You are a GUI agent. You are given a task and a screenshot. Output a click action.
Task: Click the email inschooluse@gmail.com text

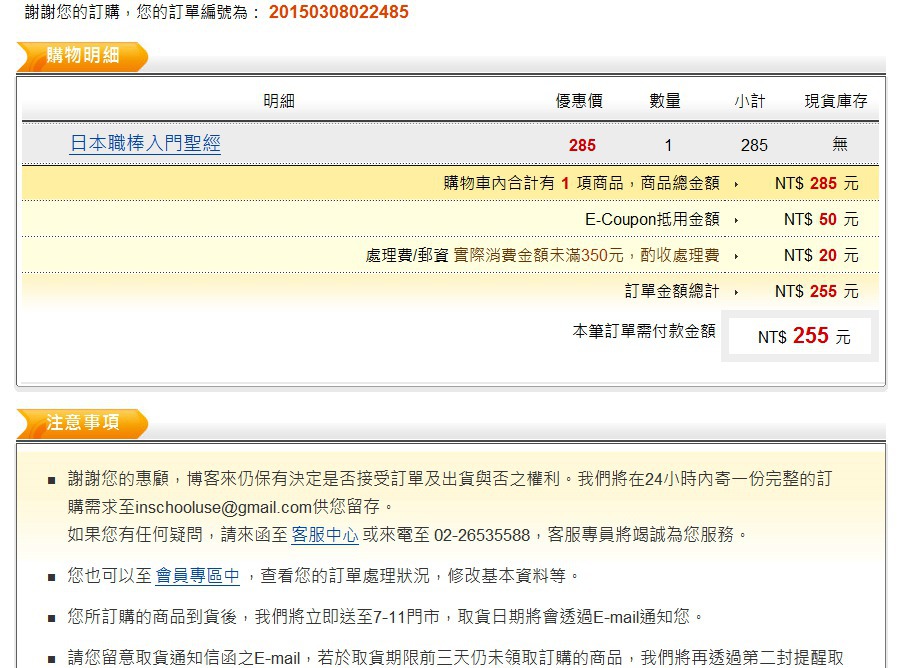click(224, 507)
